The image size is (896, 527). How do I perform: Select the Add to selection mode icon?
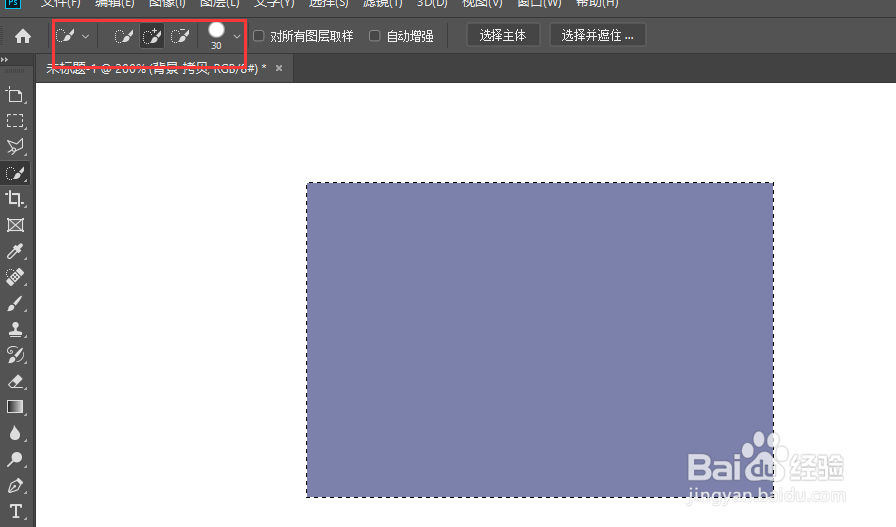(x=152, y=36)
